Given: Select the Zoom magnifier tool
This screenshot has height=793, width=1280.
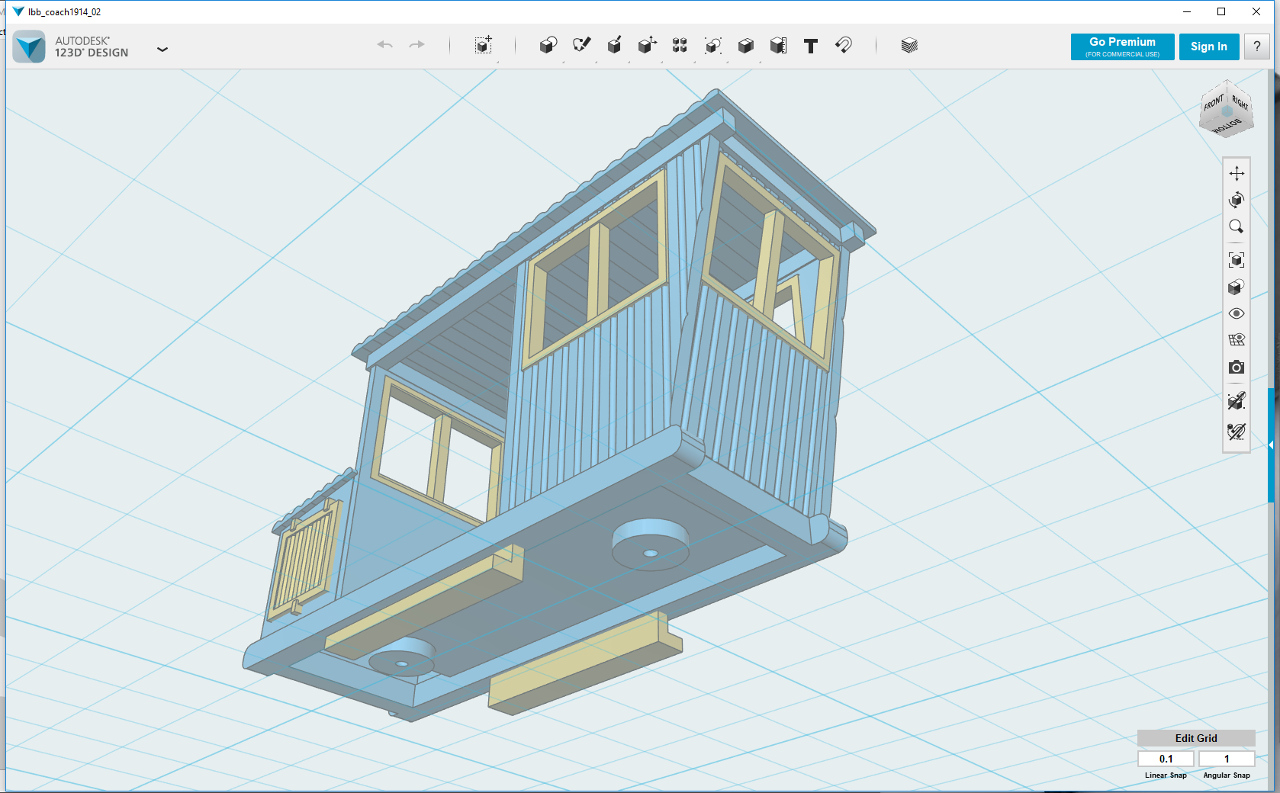Looking at the screenshot, I should coord(1236,227).
